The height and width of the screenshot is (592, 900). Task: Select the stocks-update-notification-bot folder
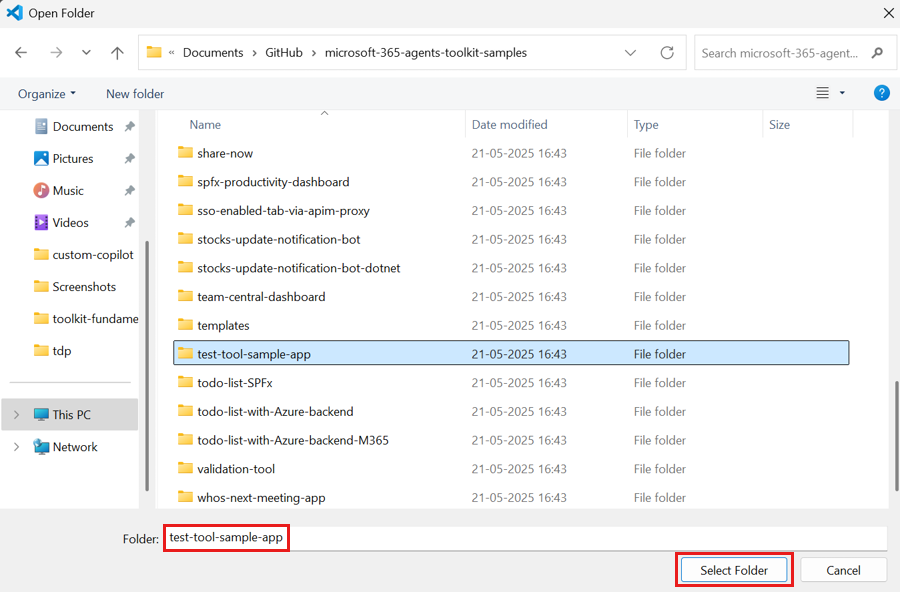[x=278, y=239]
